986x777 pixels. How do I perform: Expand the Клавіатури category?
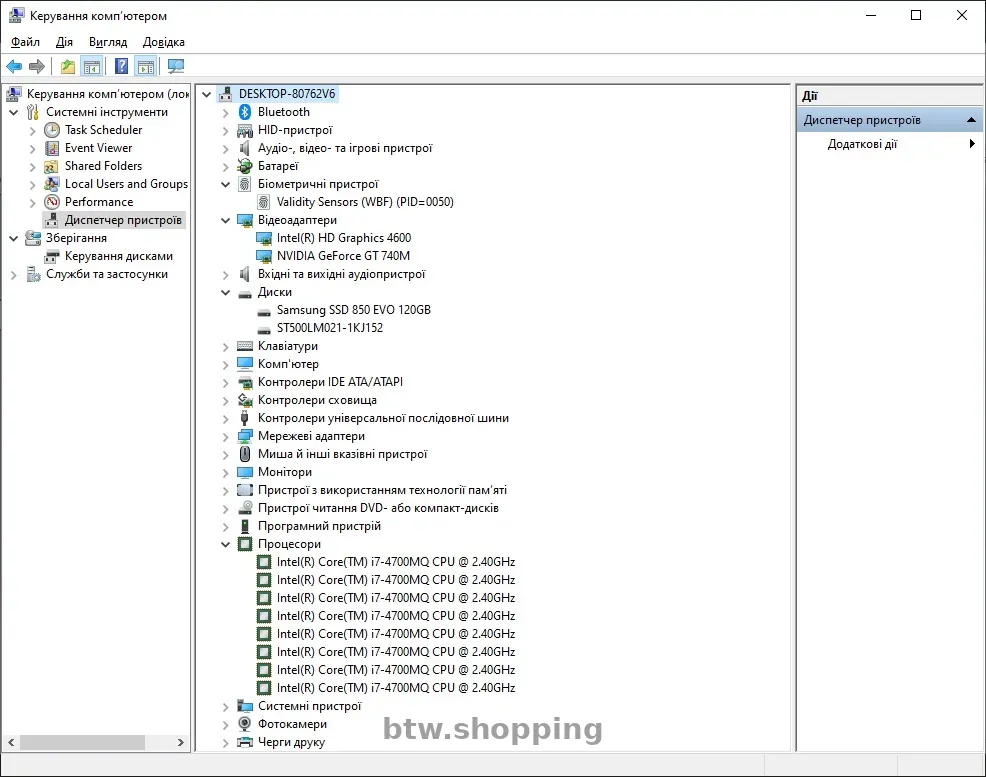(226, 347)
